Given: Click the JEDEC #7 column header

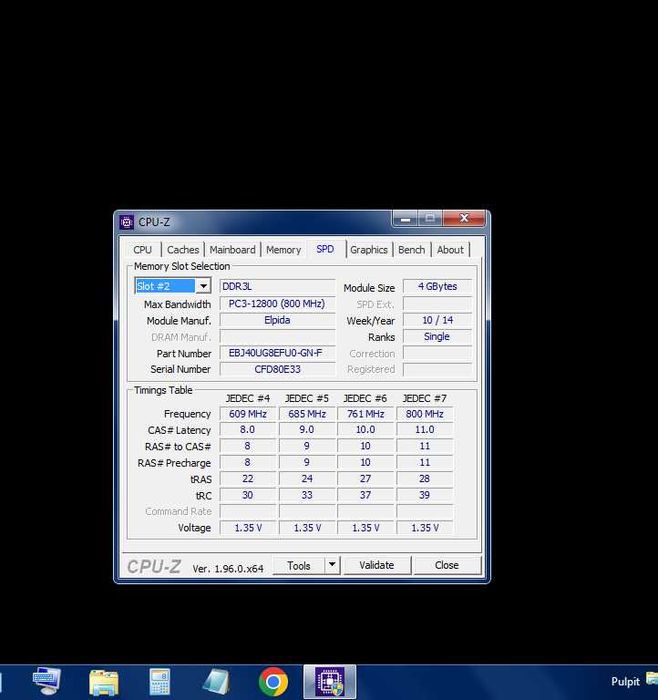Looking at the screenshot, I should [x=425, y=398].
